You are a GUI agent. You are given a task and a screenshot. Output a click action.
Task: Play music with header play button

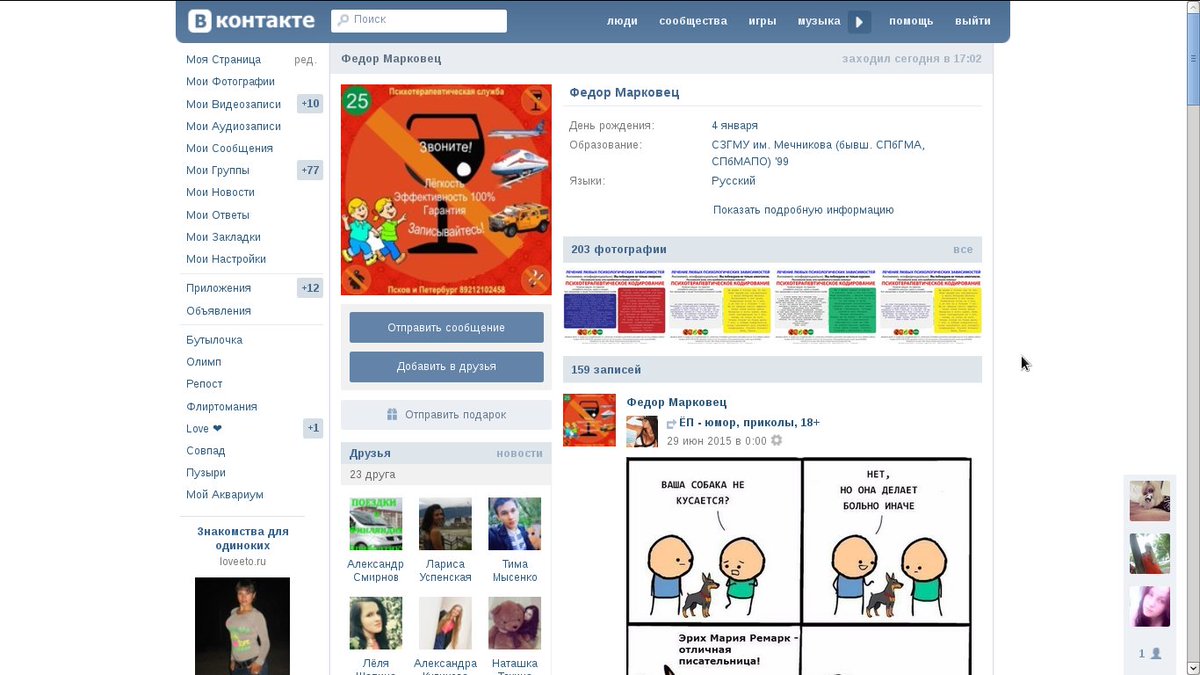pyautogui.click(x=860, y=22)
